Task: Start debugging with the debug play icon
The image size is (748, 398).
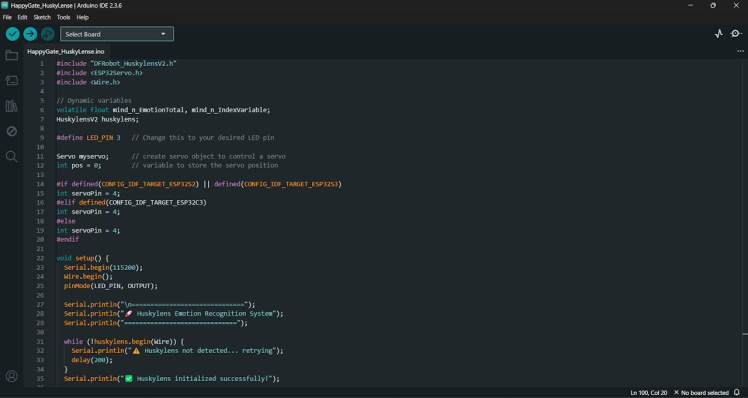Action: click(48, 34)
